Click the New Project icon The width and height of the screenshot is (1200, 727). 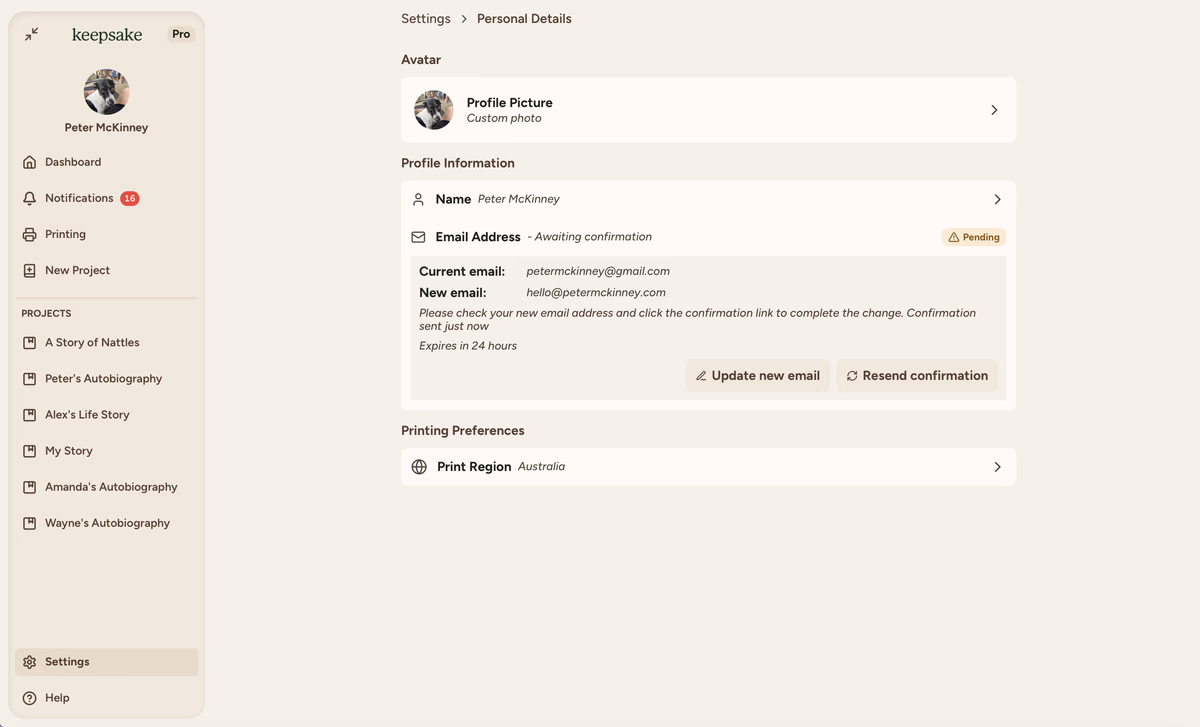30,270
